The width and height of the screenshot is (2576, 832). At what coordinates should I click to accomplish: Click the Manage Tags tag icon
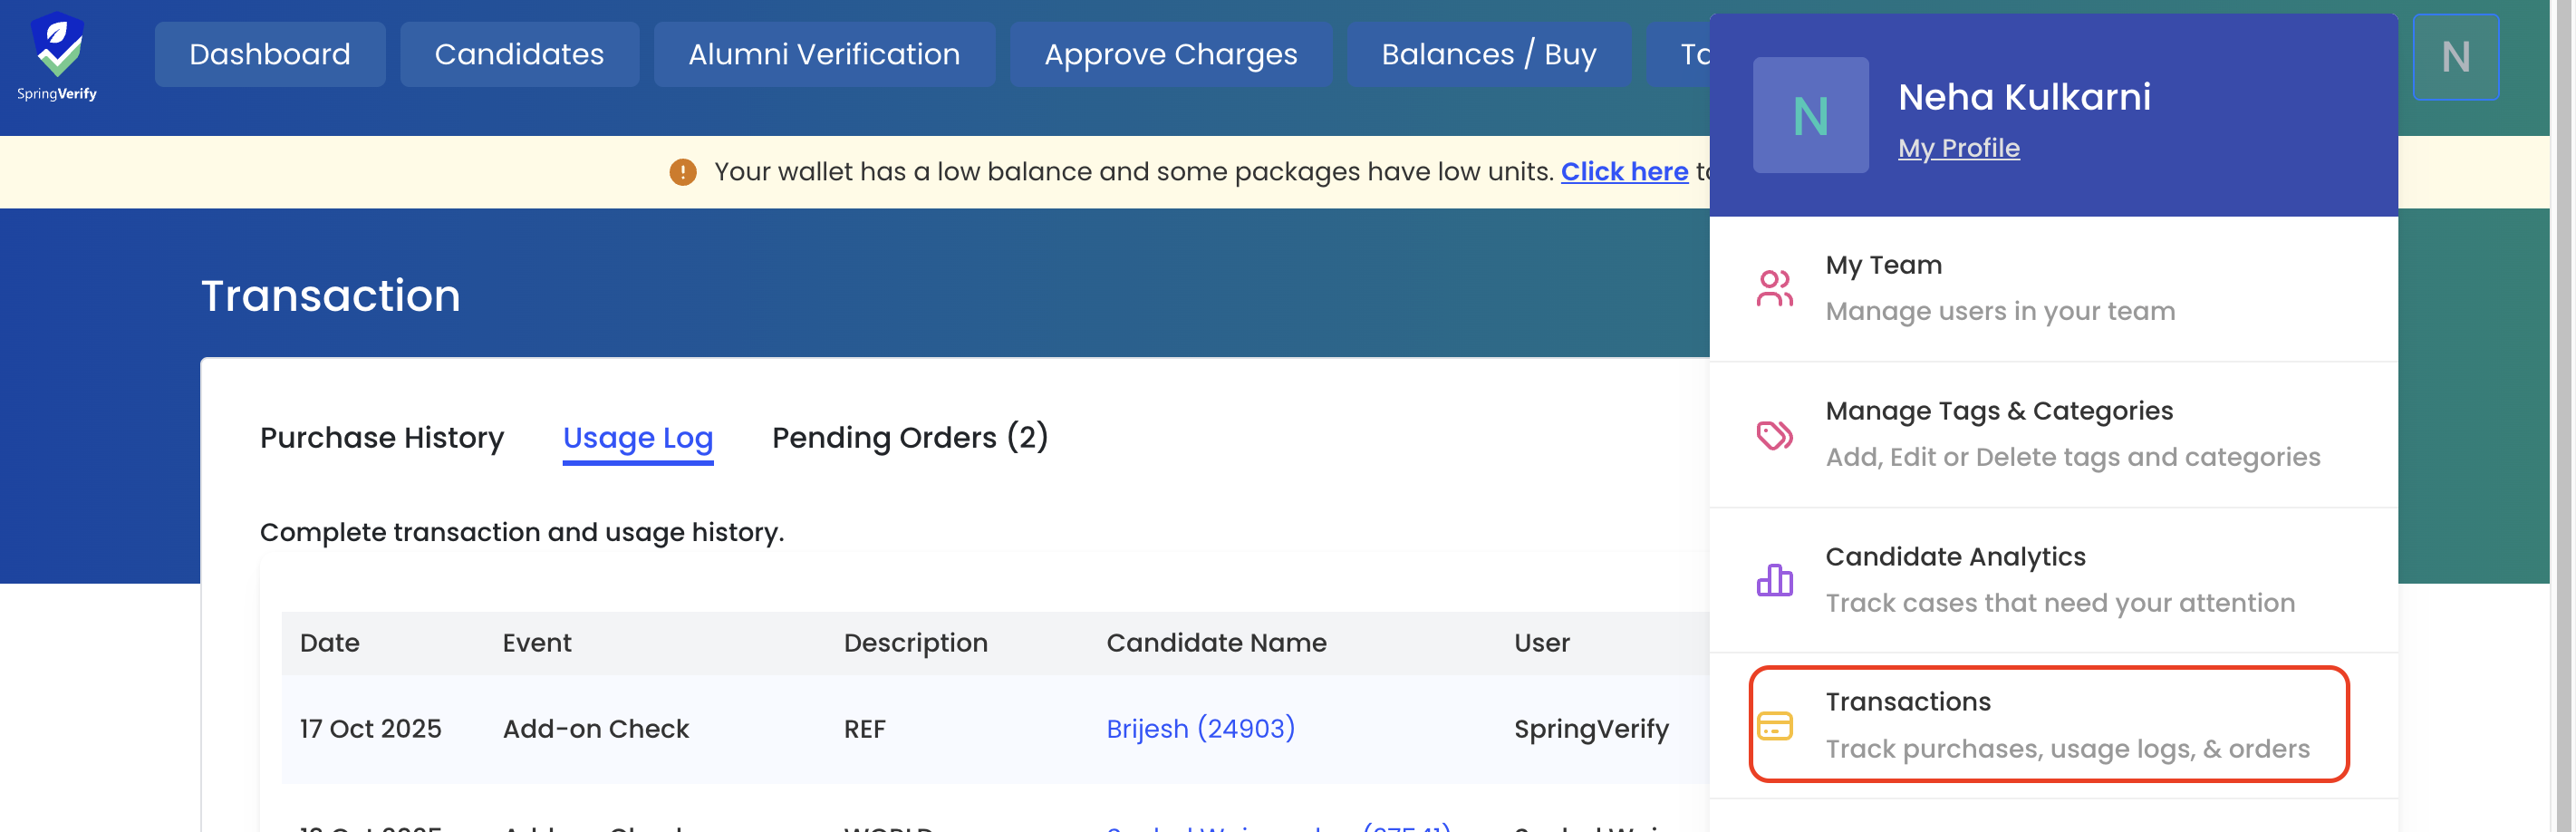click(1774, 435)
